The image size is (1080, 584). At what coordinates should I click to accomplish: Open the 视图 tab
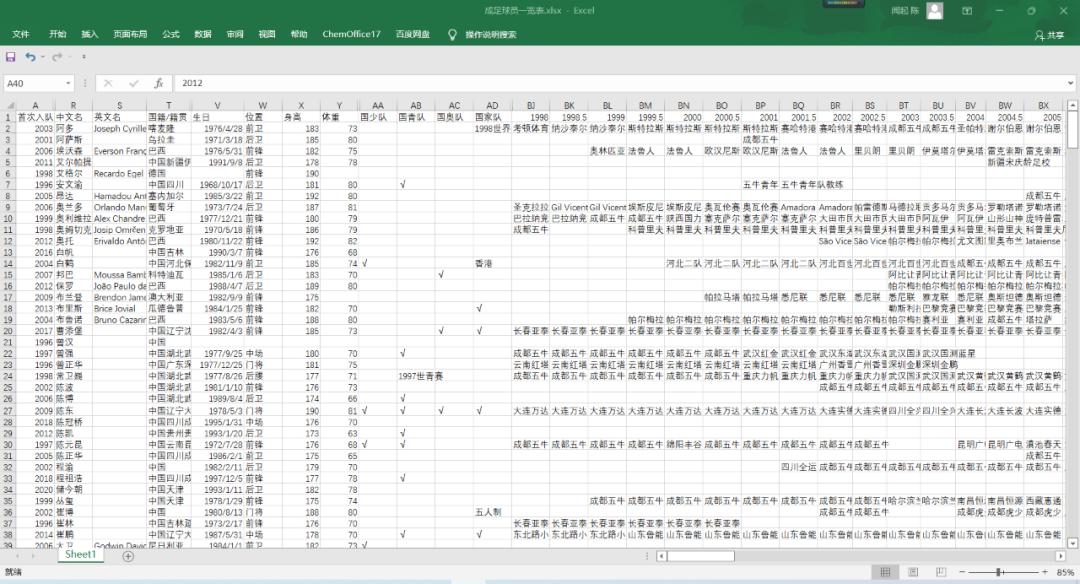[x=267, y=34]
